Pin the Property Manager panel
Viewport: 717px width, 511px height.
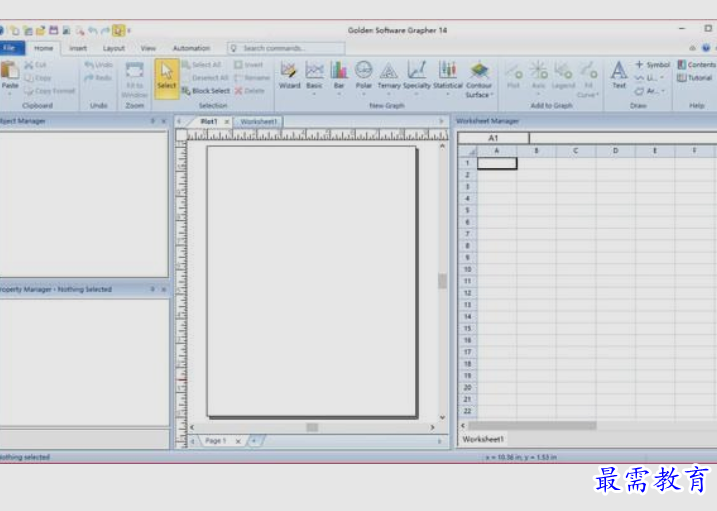153,289
